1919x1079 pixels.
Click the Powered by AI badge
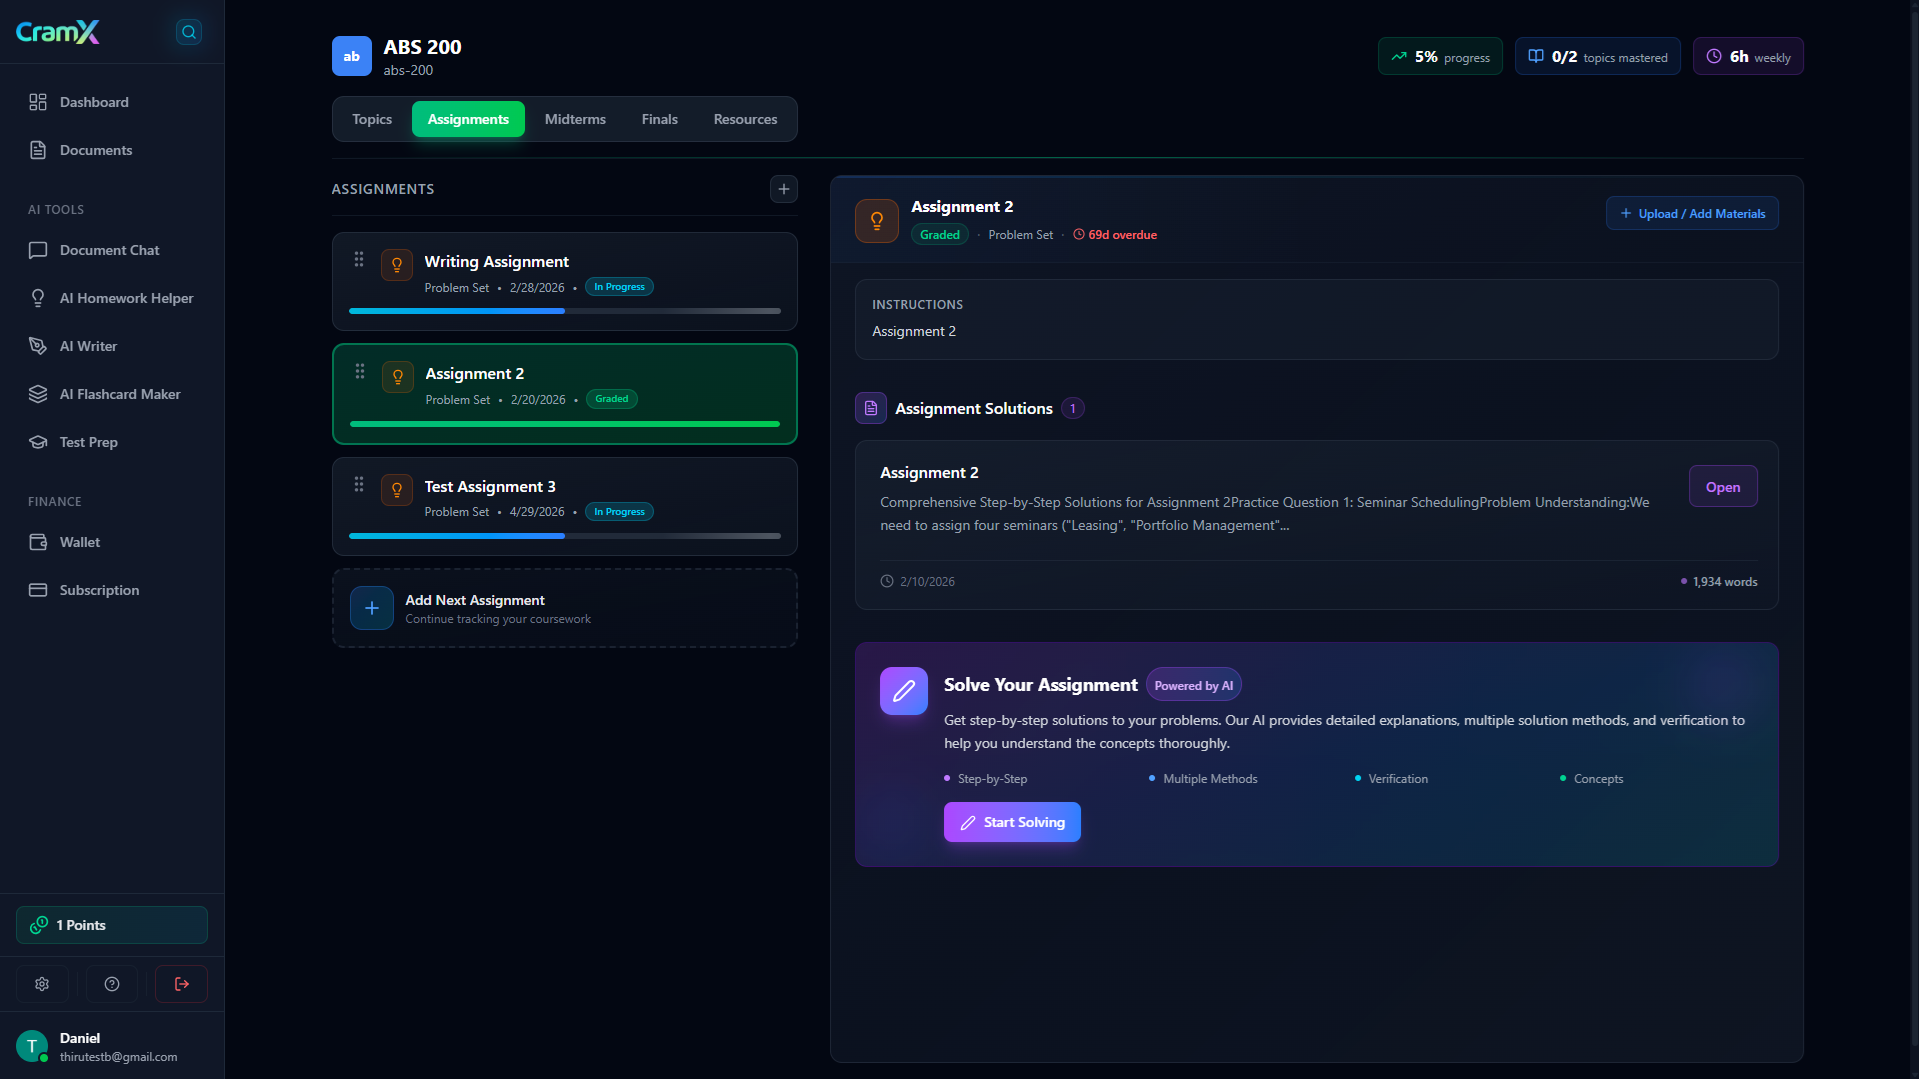point(1194,685)
